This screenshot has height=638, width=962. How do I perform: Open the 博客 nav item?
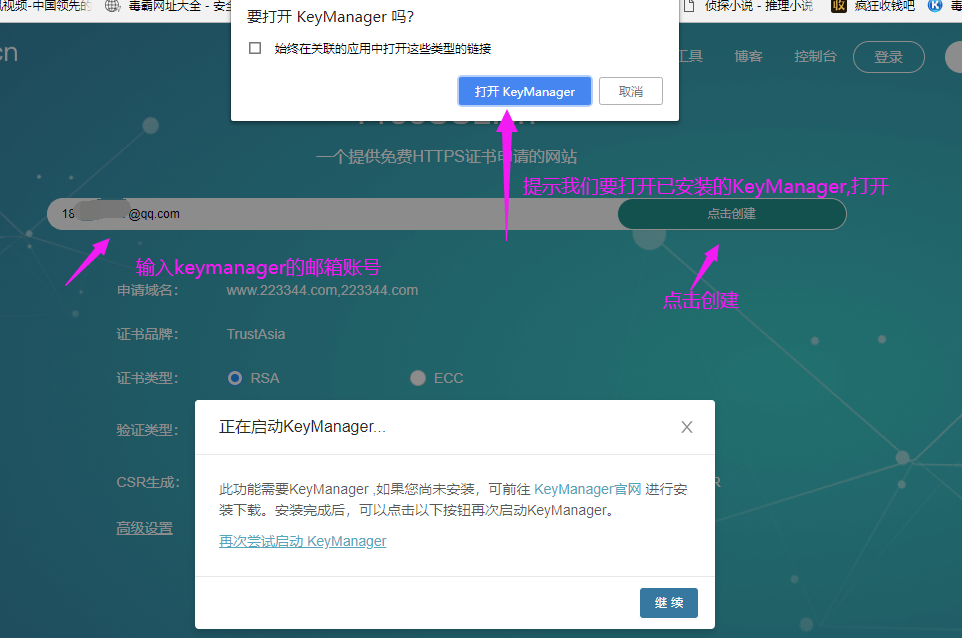[748, 56]
